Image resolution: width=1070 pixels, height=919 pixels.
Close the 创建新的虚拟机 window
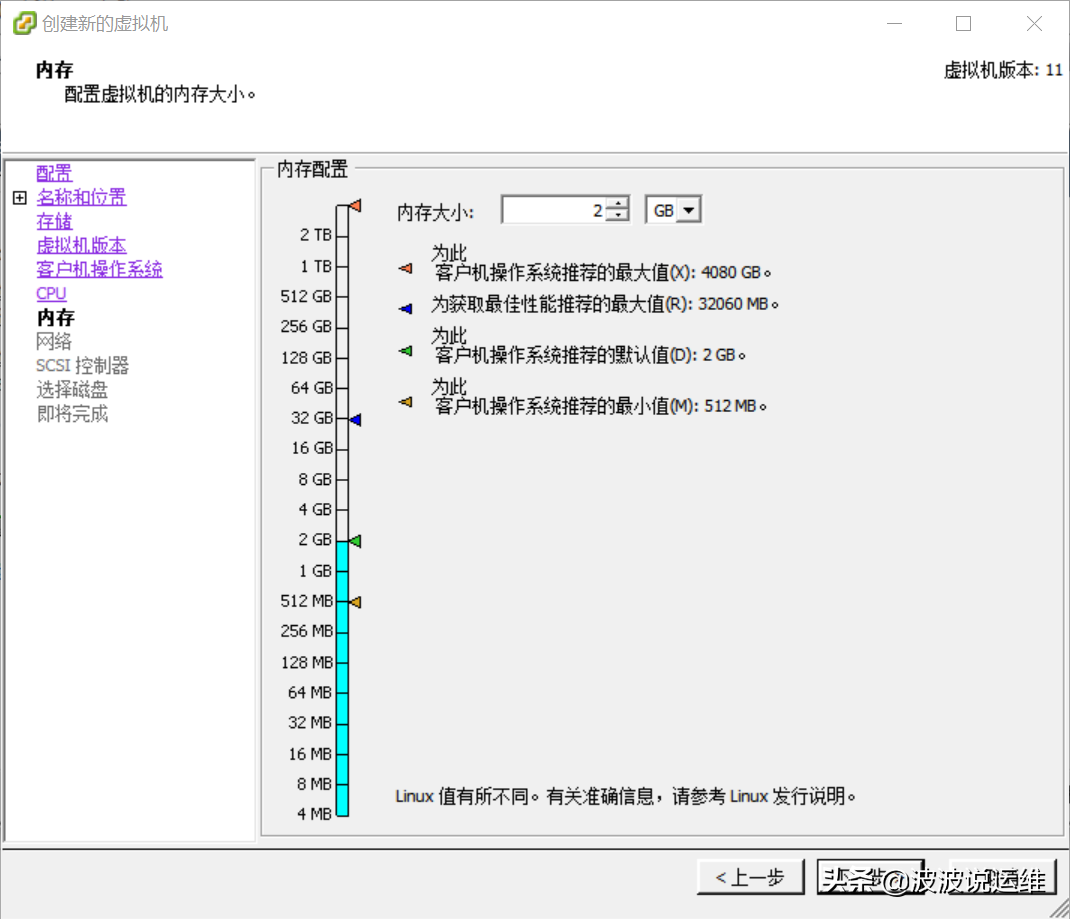click(1035, 24)
